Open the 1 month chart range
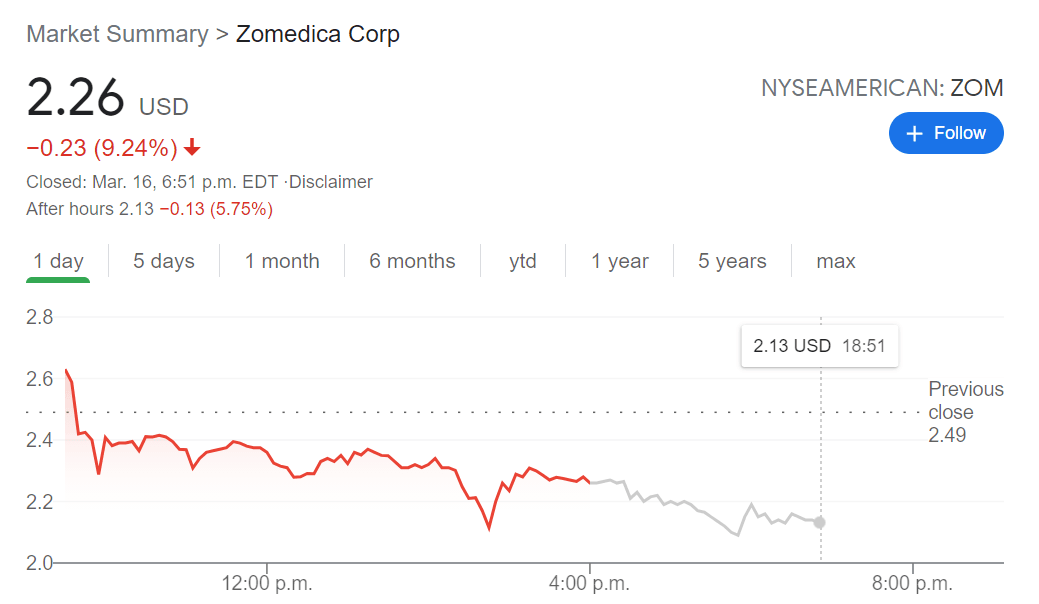 (282, 261)
